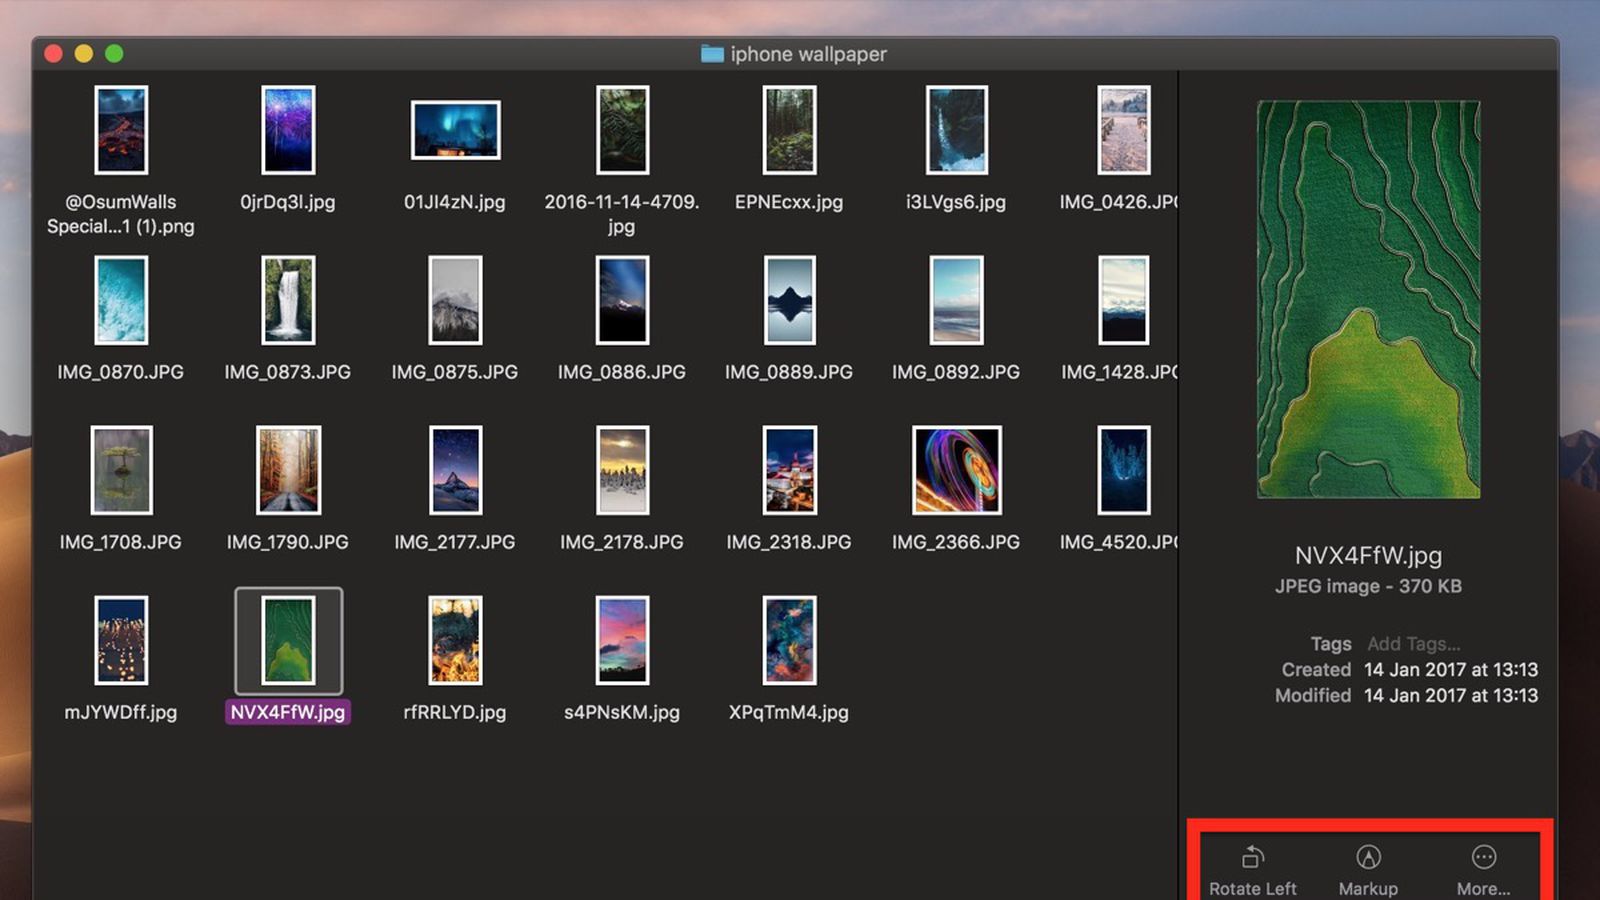Select the aurora photo 01Jl4zN.jpg
This screenshot has height=900, width=1600.
[454, 132]
